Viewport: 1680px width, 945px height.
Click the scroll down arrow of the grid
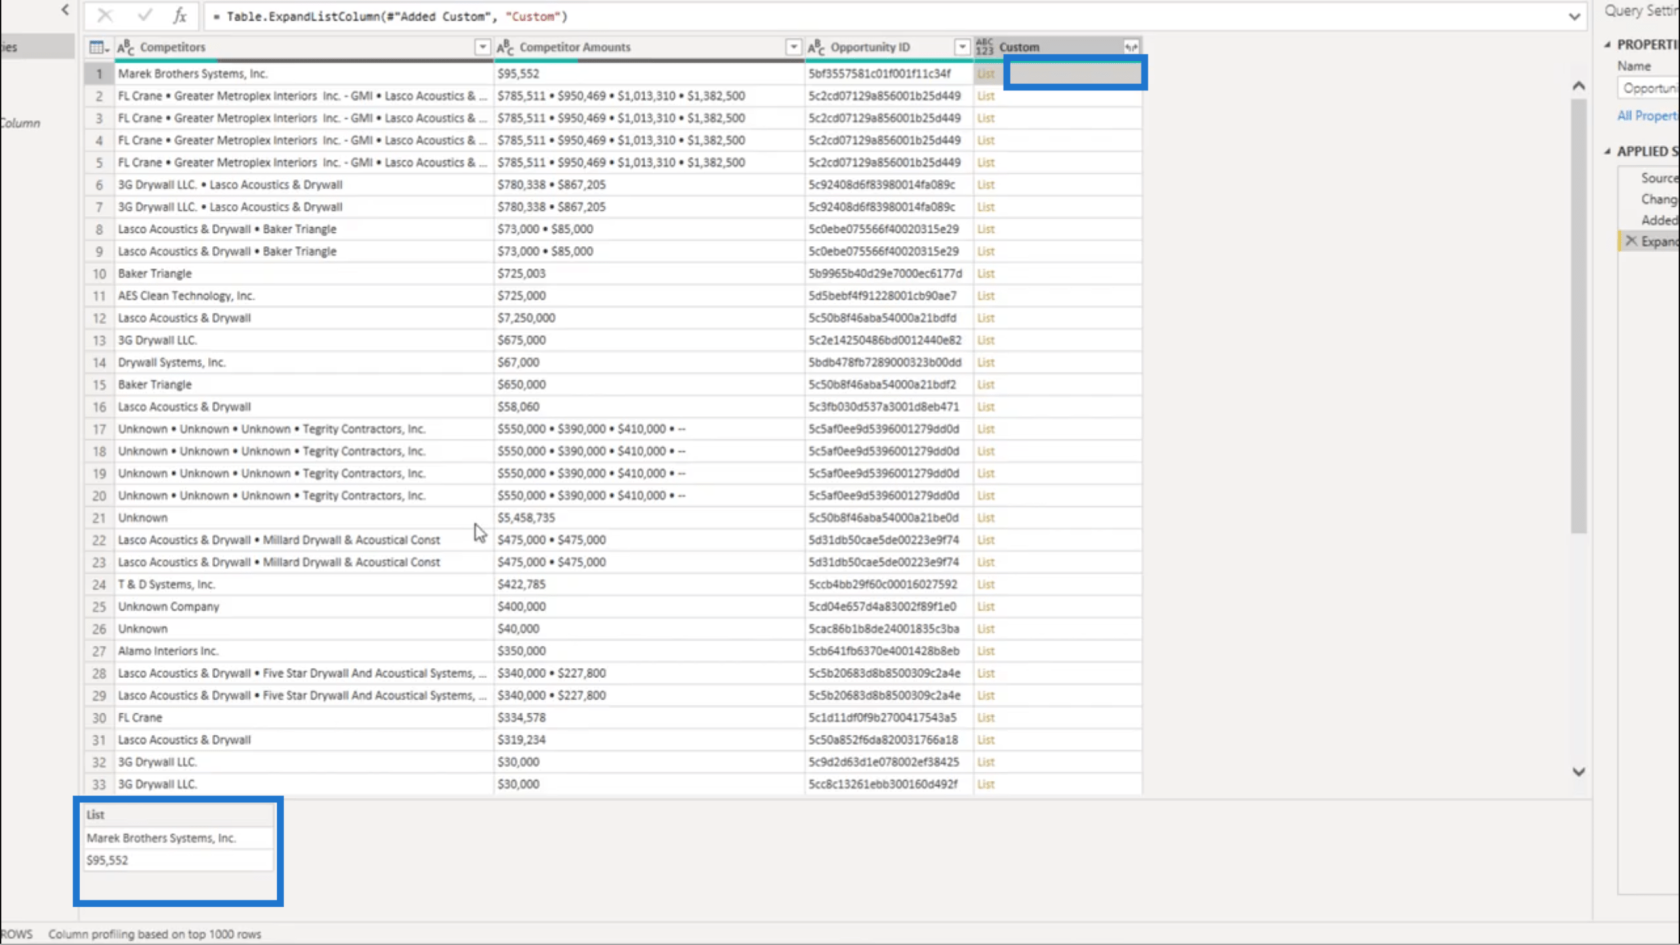(1578, 772)
